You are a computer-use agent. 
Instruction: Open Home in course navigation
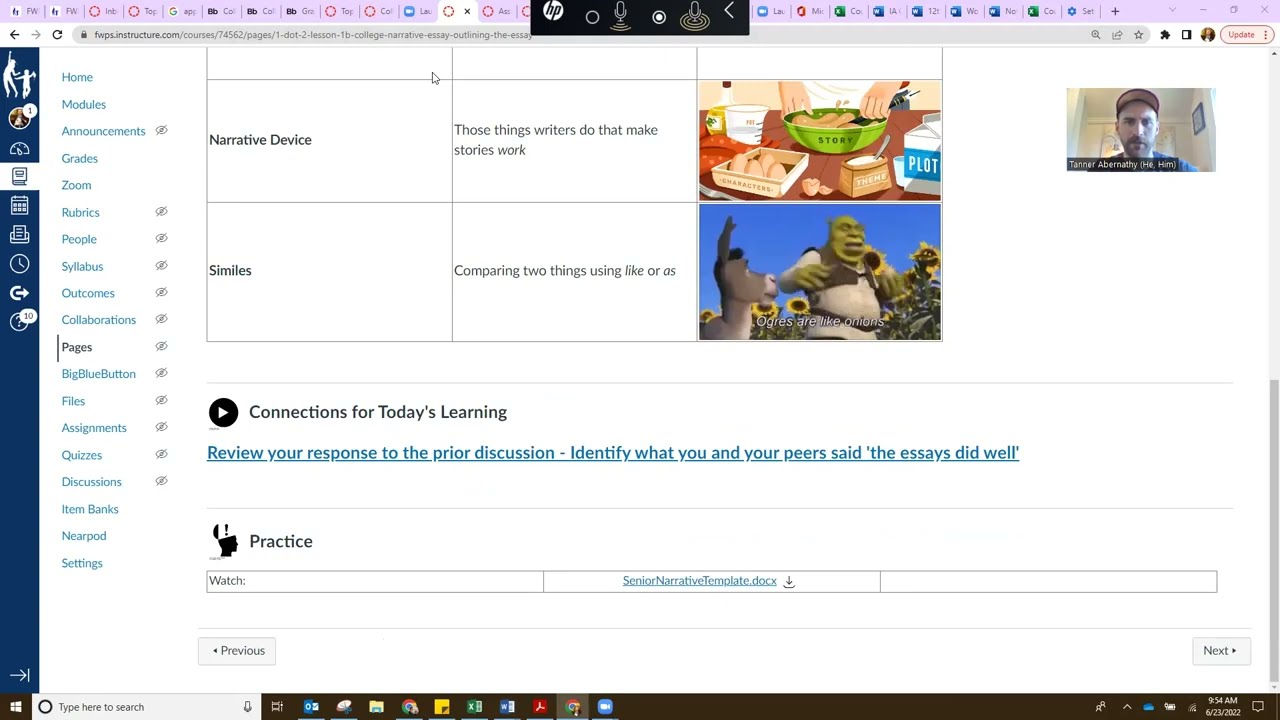point(77,77)
